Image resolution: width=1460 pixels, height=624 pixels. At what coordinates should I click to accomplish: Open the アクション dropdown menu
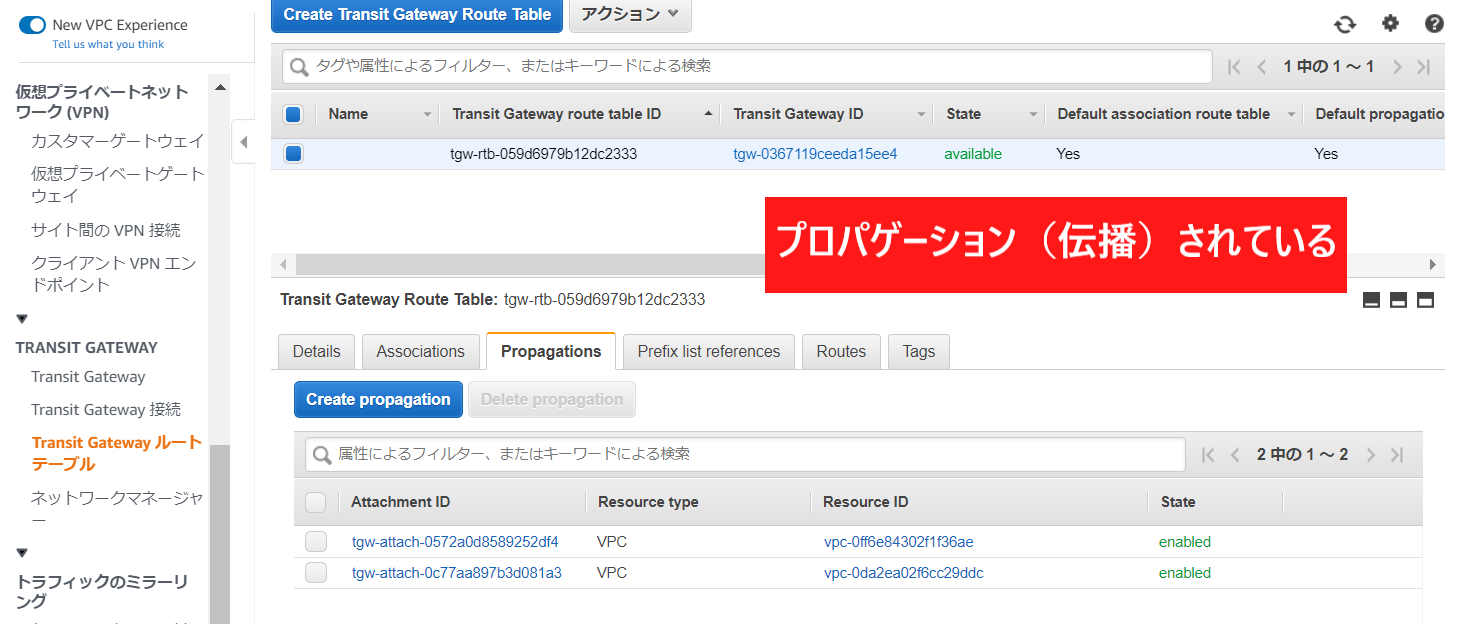pos(630,14)
